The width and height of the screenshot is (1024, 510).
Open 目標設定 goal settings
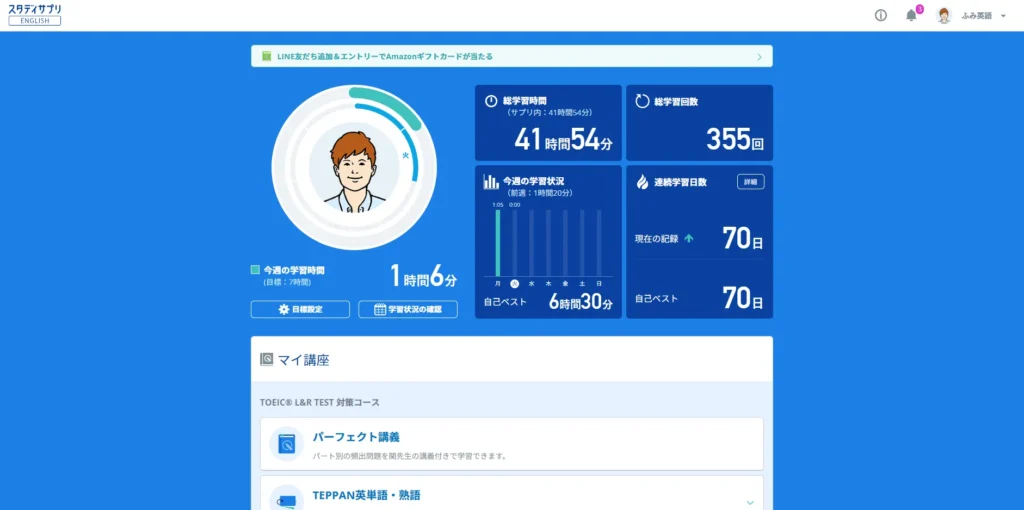[300, 310]
